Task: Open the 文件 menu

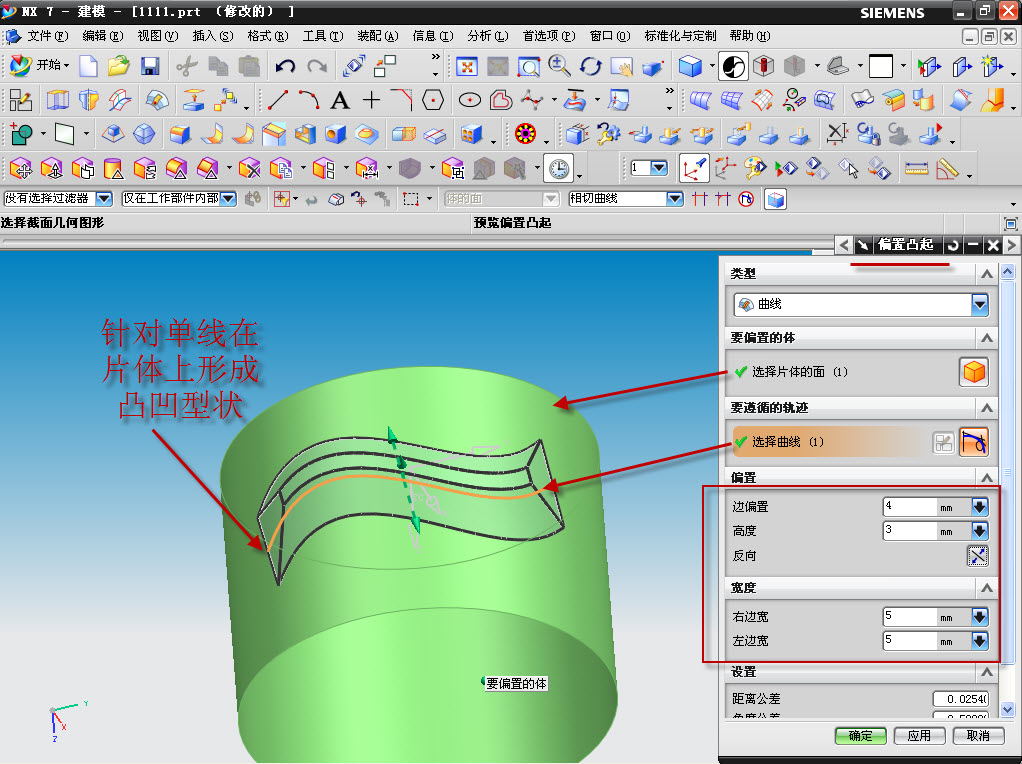Action: point(47,36)
